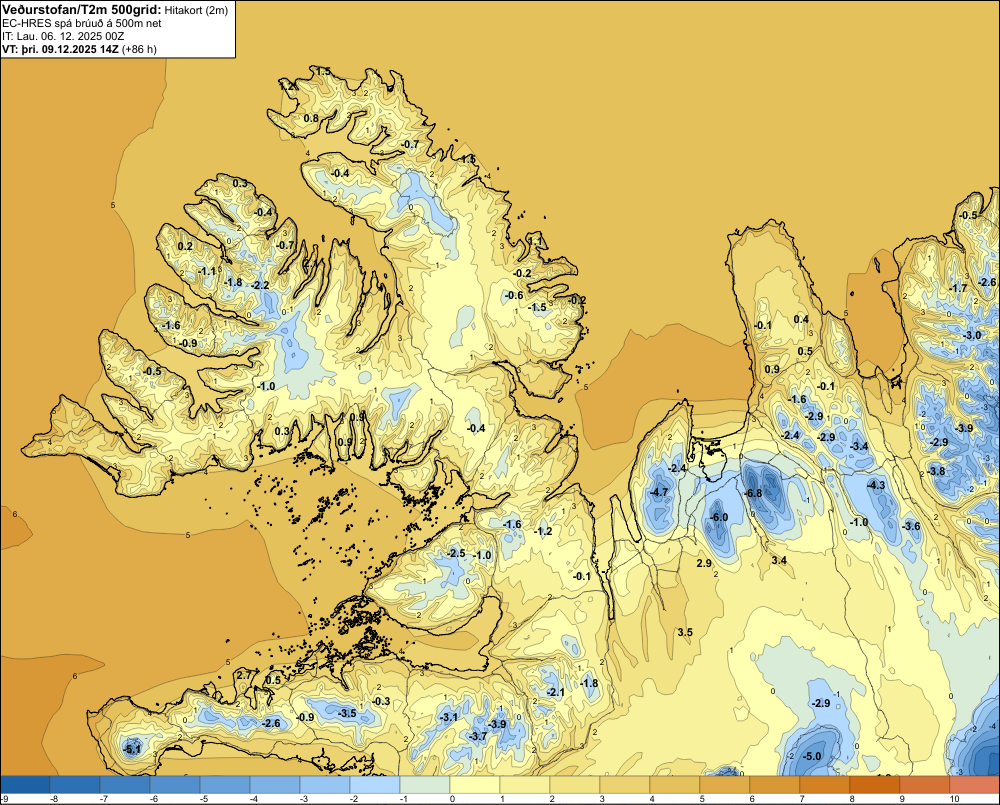Click the IT: Lau. 06. 12. 2025 00Z line
Viewport: 1000px width, 805px height.
(x=63, y=36)
